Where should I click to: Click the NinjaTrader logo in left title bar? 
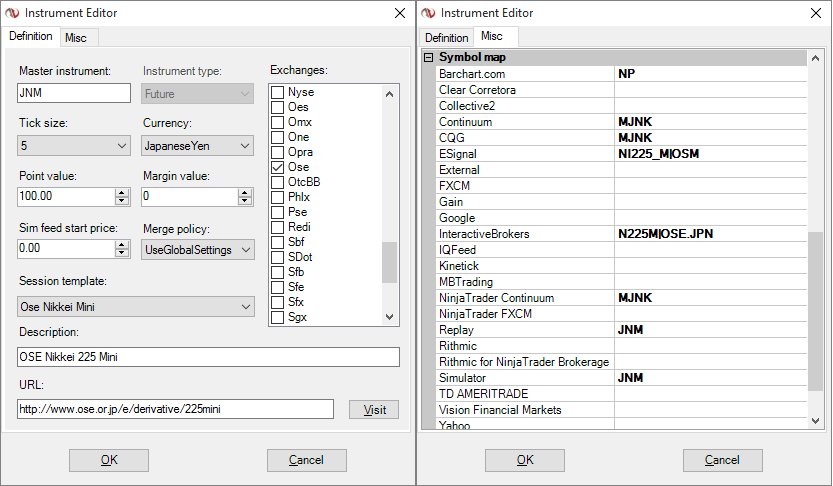[x=14, y=13]
